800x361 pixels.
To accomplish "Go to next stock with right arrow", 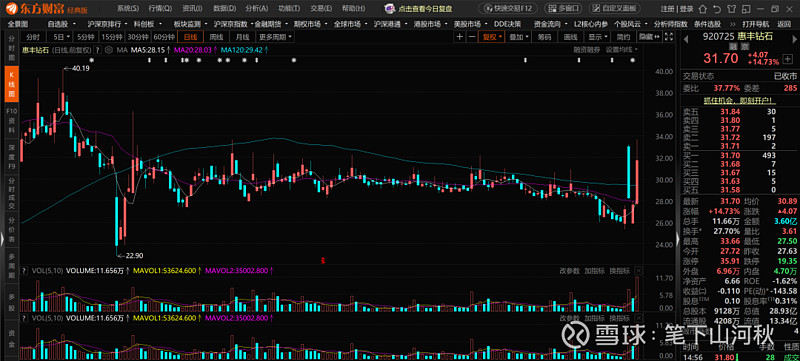I will coord(794,39).
